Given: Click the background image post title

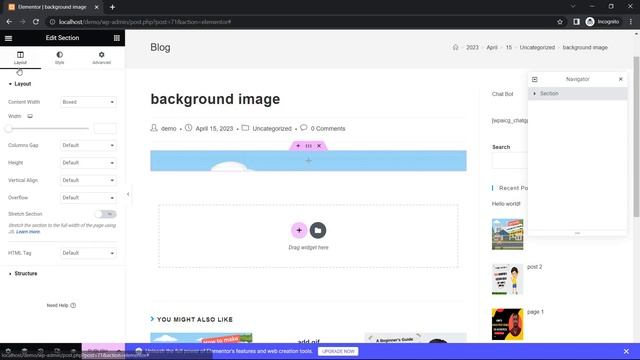Looking at the screenshot, I should click(216, 99).
